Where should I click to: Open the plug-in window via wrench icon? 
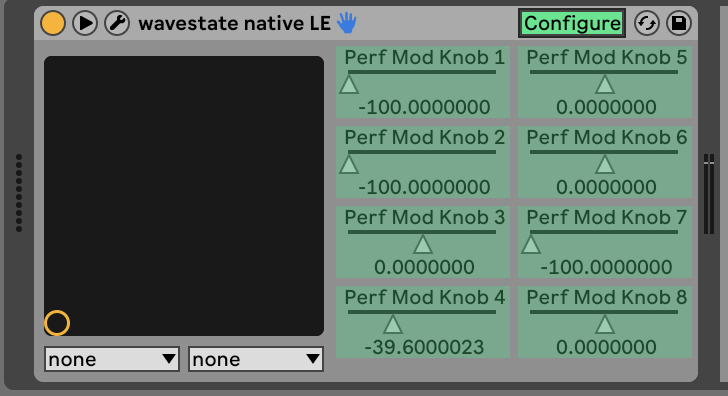tap(117, 23)
